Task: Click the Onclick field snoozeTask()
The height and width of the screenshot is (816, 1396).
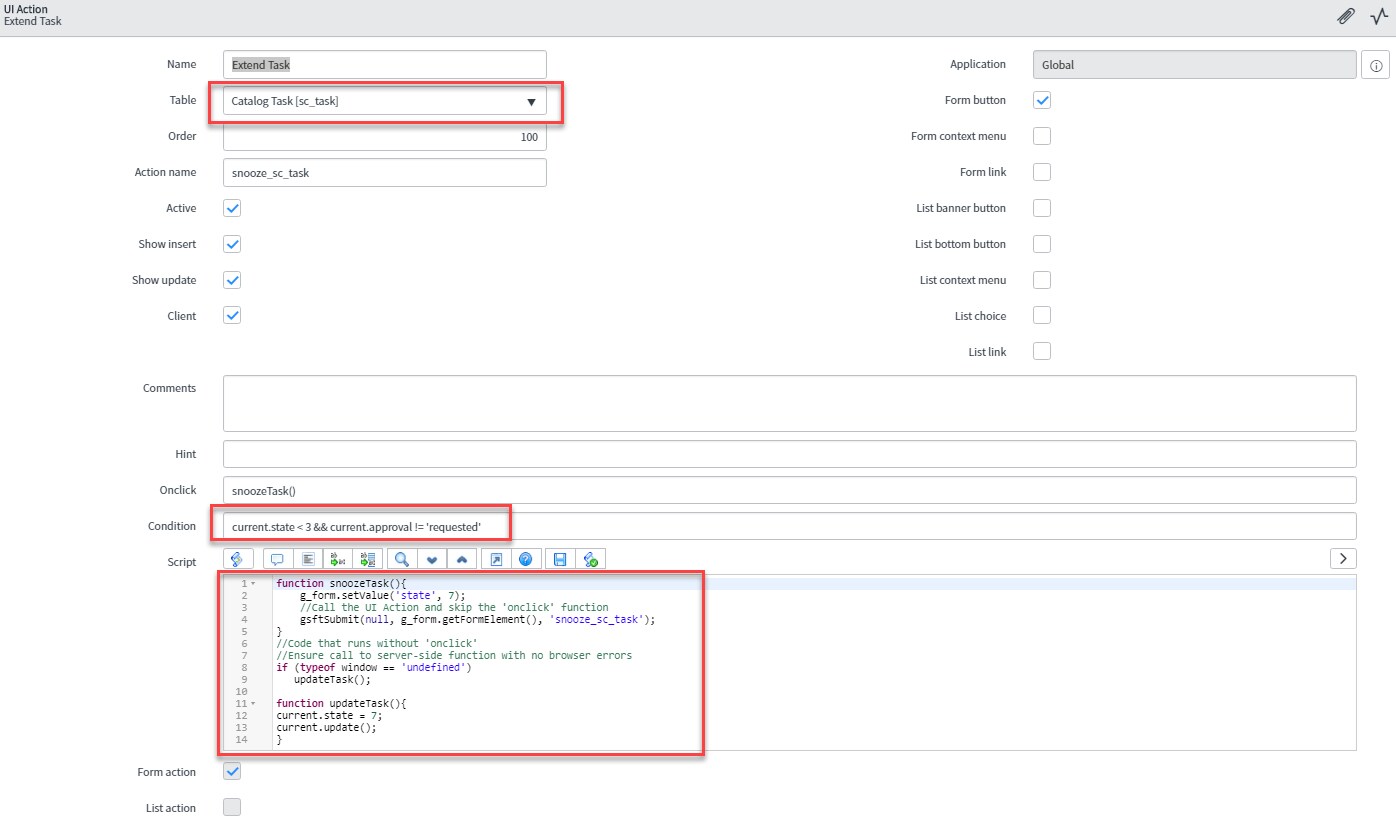Action: (790, 490)
